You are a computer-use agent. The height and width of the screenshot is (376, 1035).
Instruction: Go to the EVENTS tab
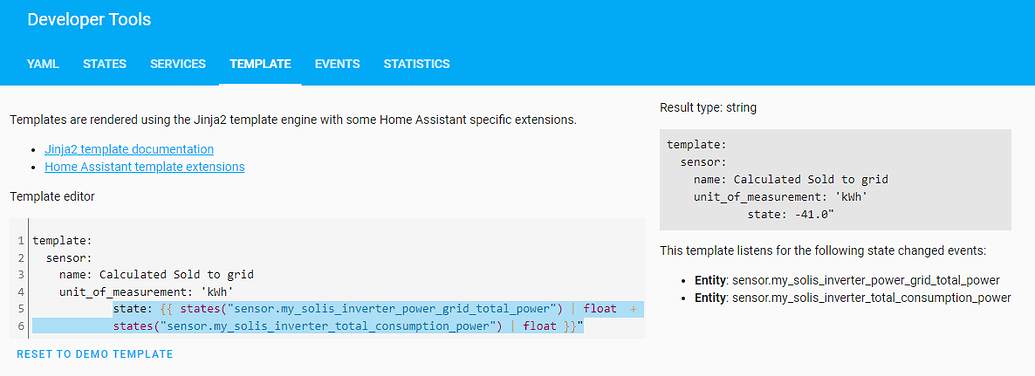click(x=337, y=64)
